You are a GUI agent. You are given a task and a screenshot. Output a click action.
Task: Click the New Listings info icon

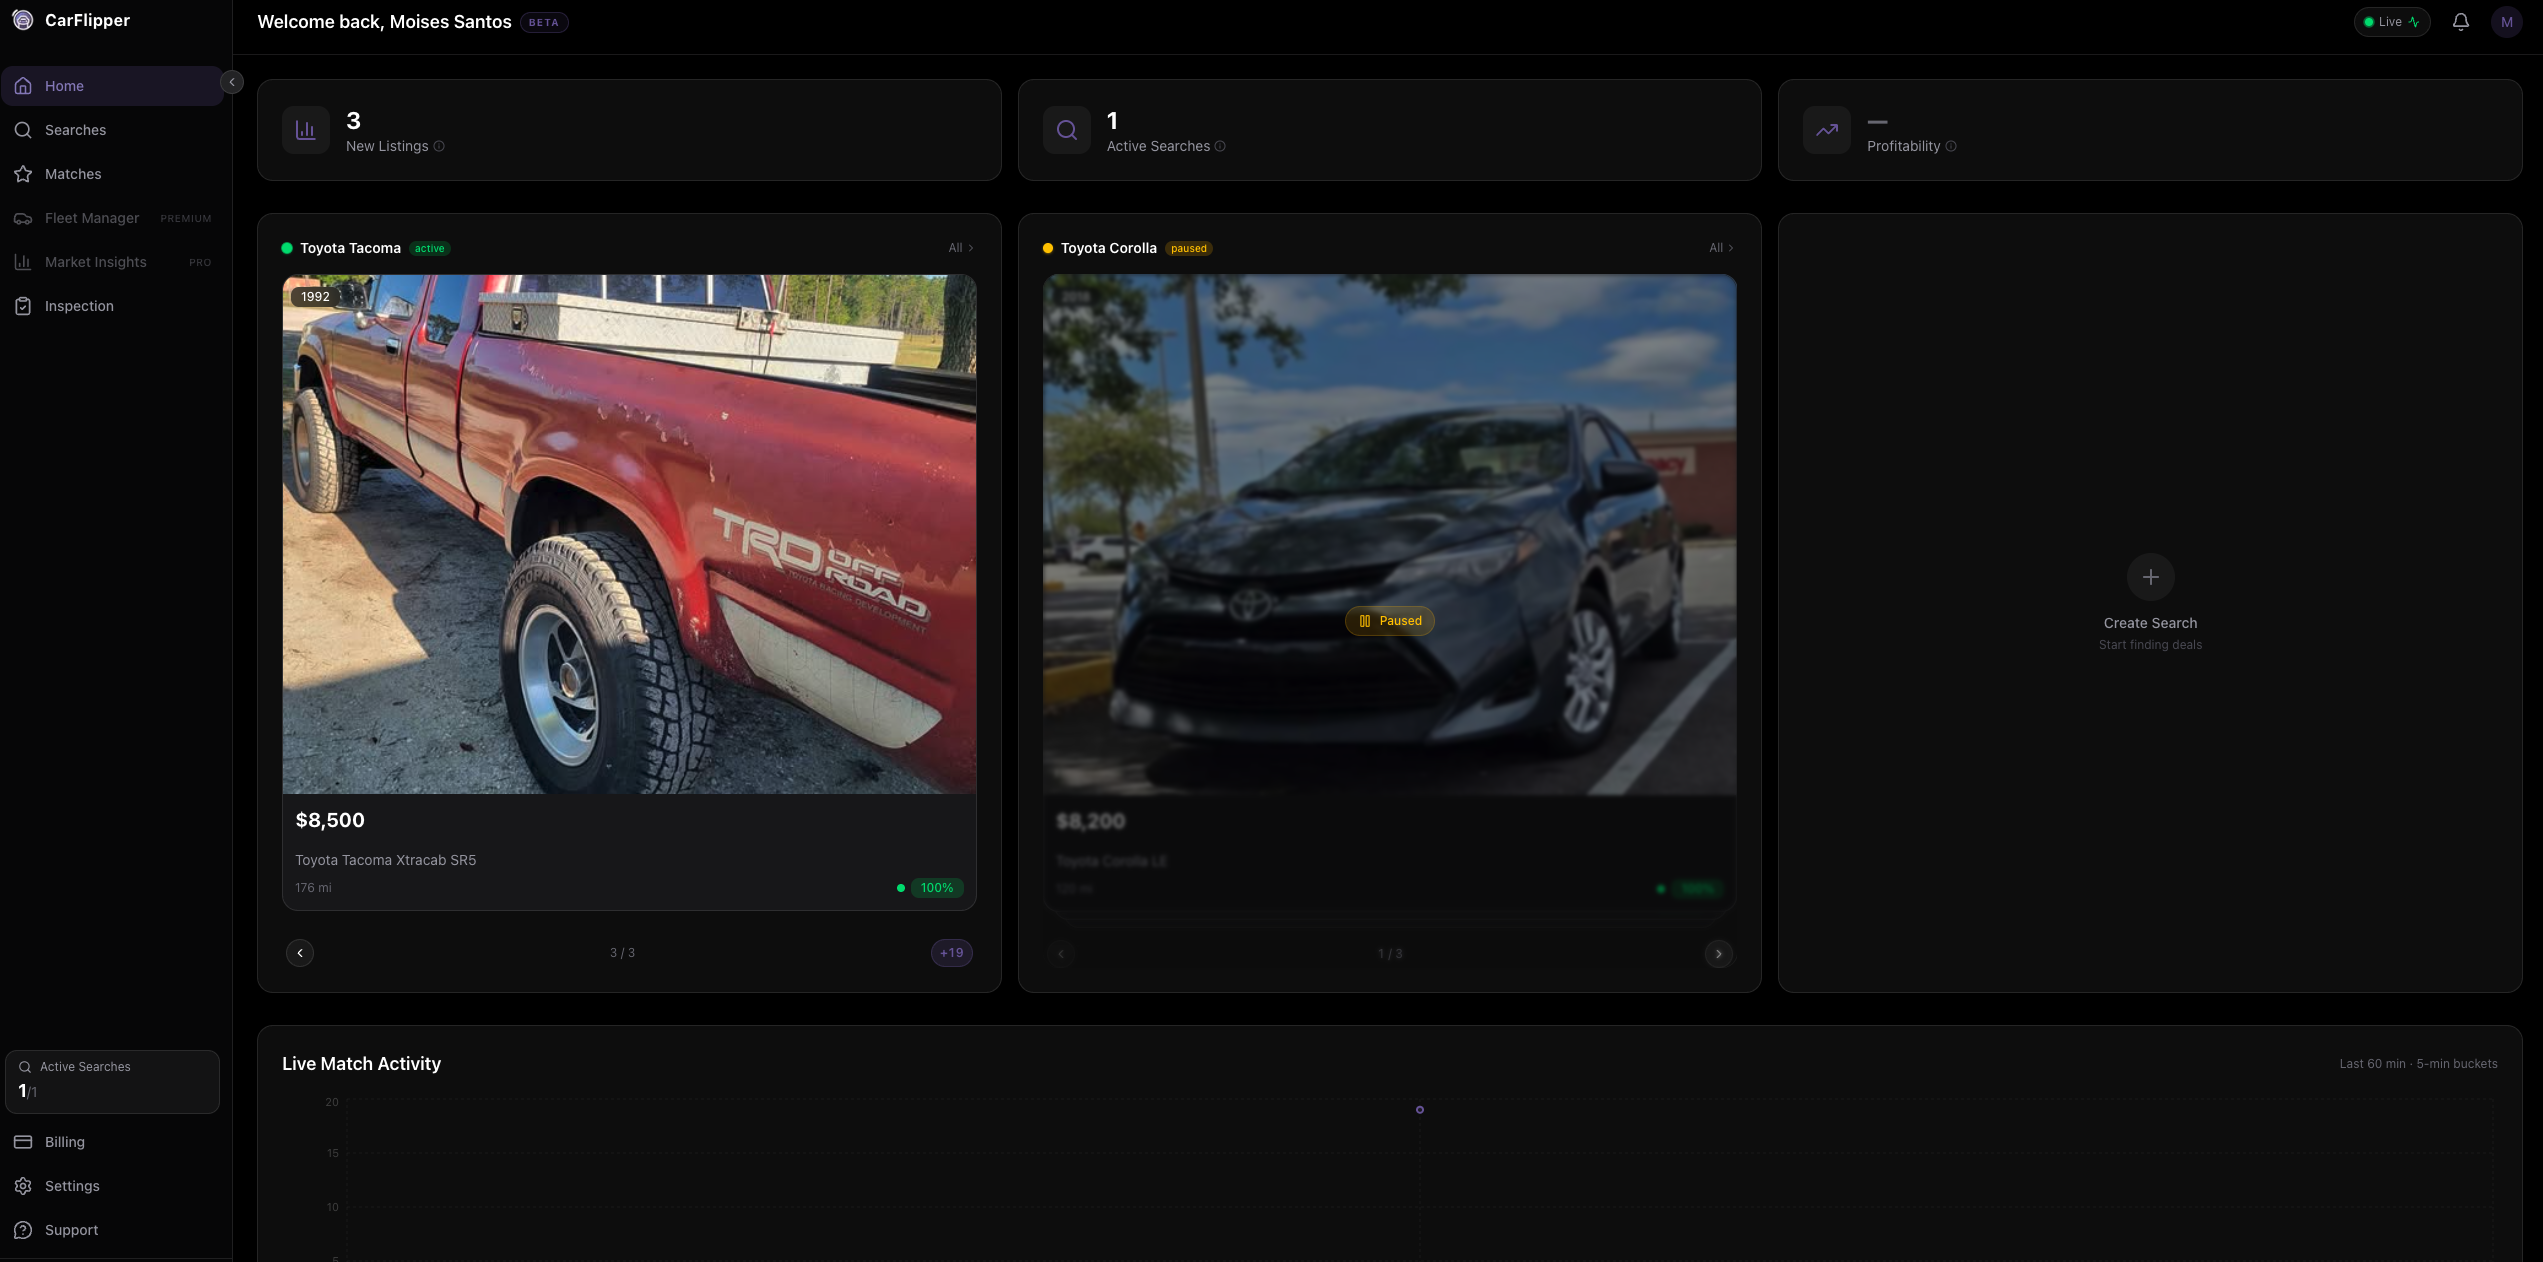coord(439,146)
